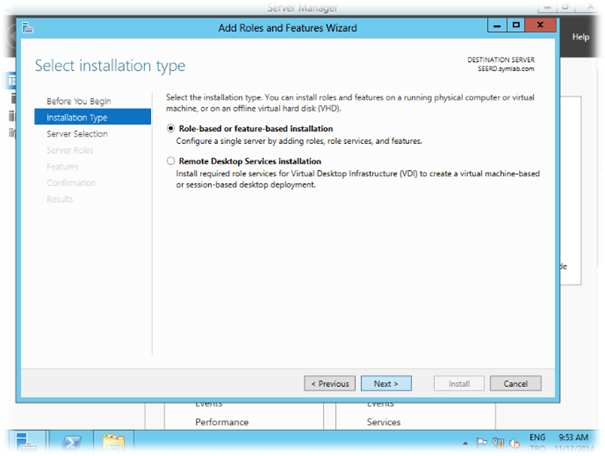Cancel the Add Roles and Features Wizard
605x456 pixels.
[515, 383]
